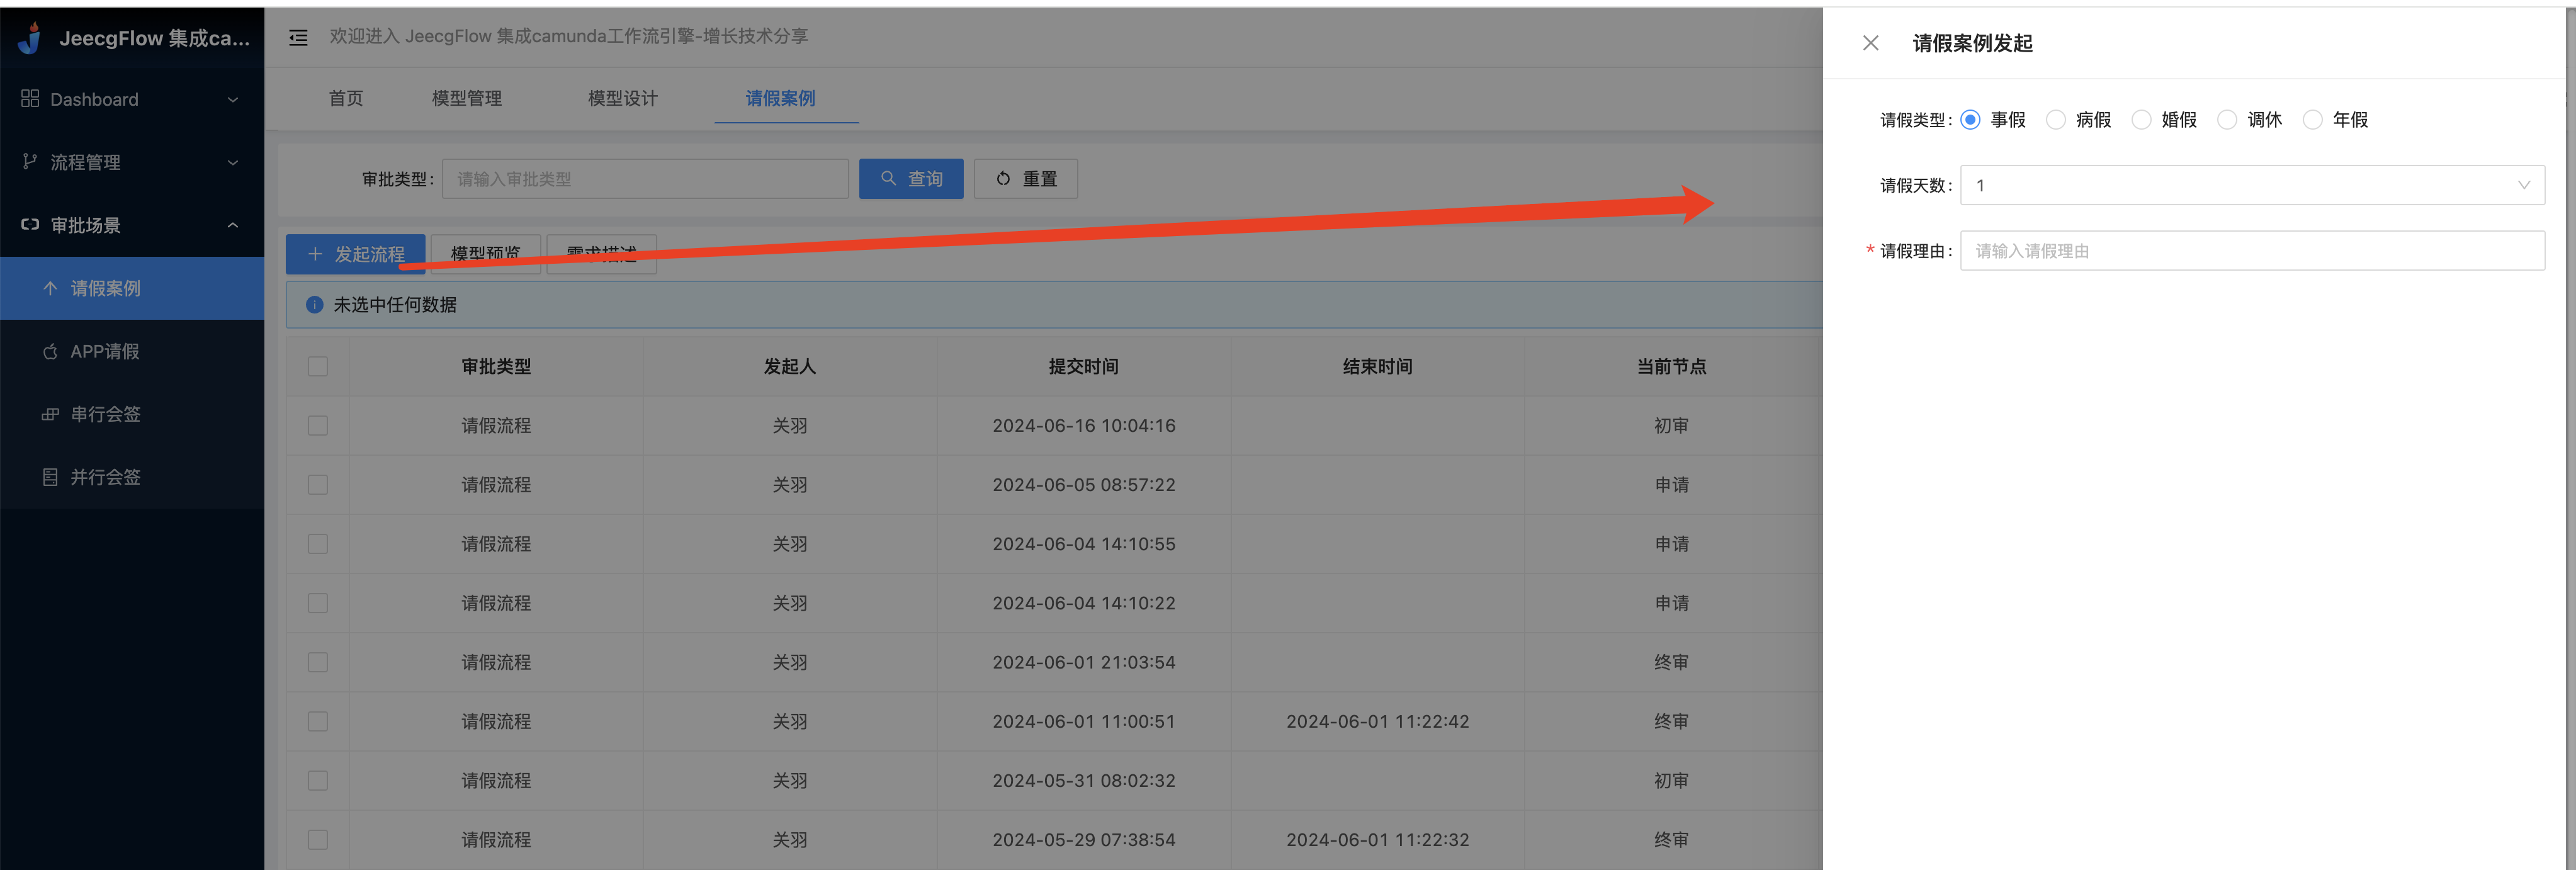Click the JeecgFlow 集成ca... brand title

coord(154,38)
